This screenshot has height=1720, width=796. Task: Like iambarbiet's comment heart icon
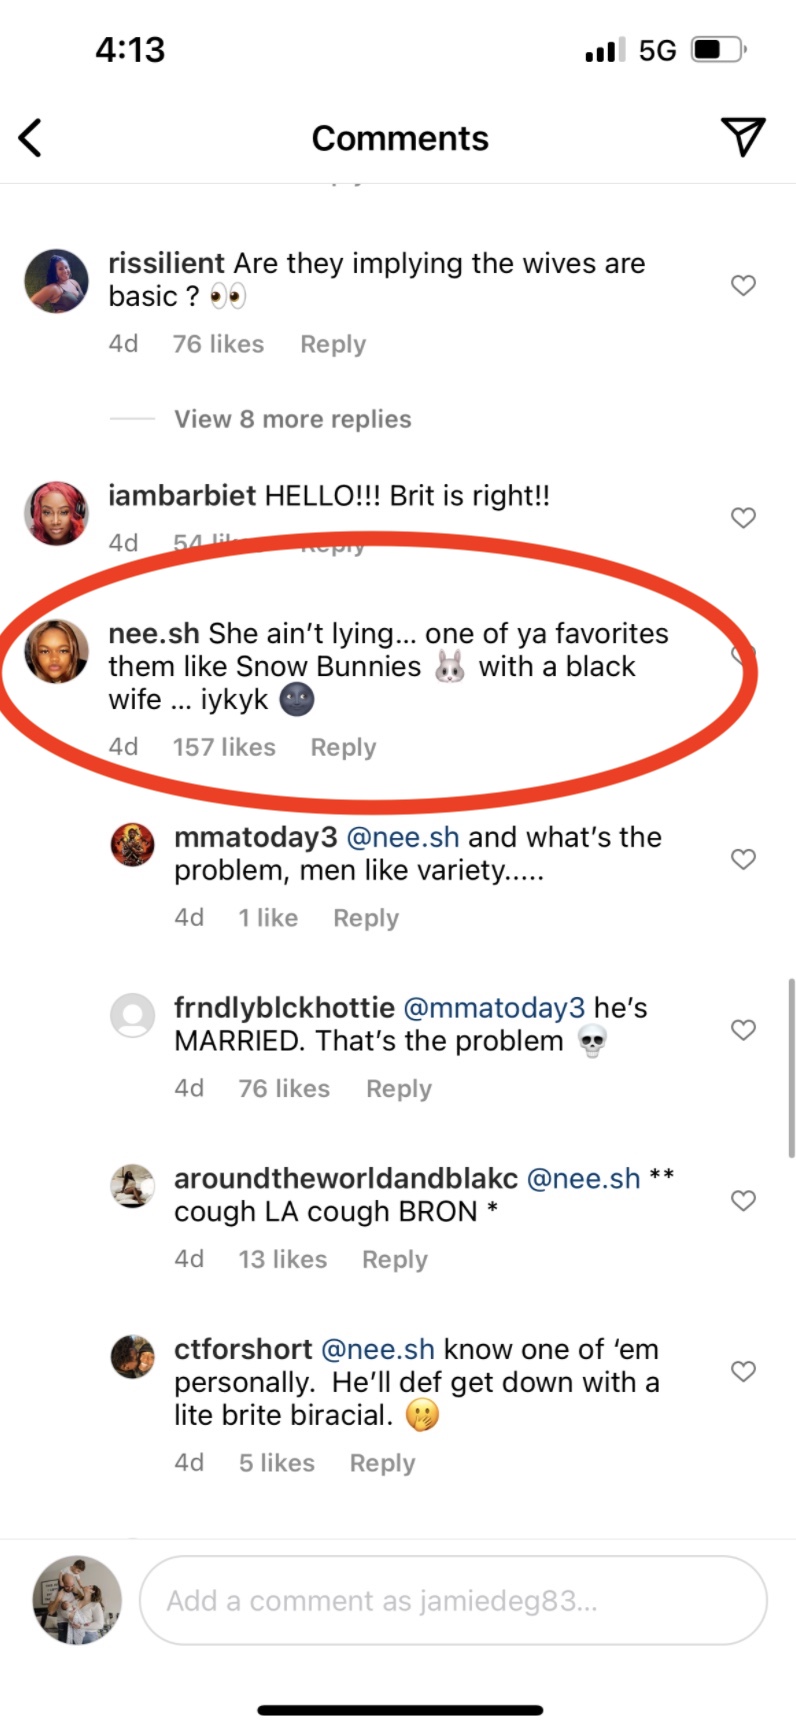743,518
